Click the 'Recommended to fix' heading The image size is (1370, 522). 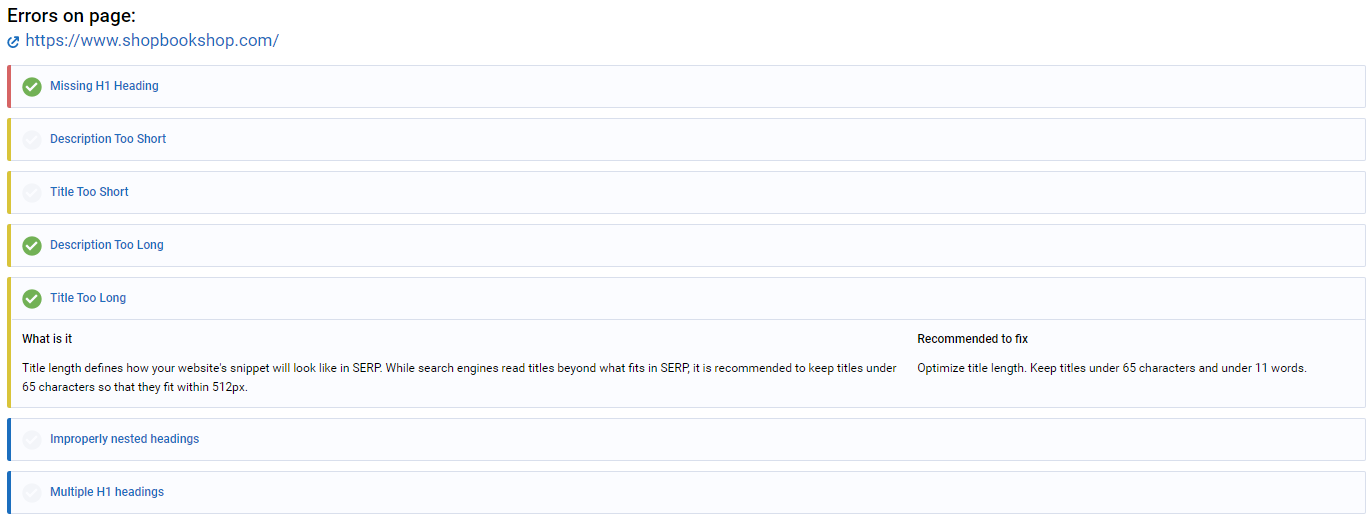972,339
